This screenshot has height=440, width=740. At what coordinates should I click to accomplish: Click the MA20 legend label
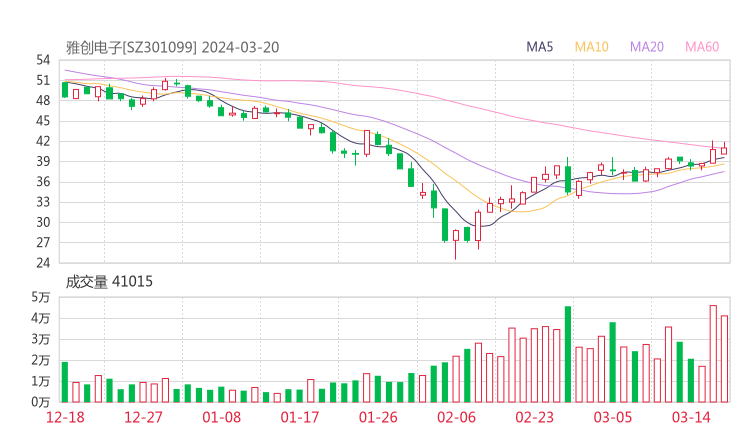coord(647,47)
